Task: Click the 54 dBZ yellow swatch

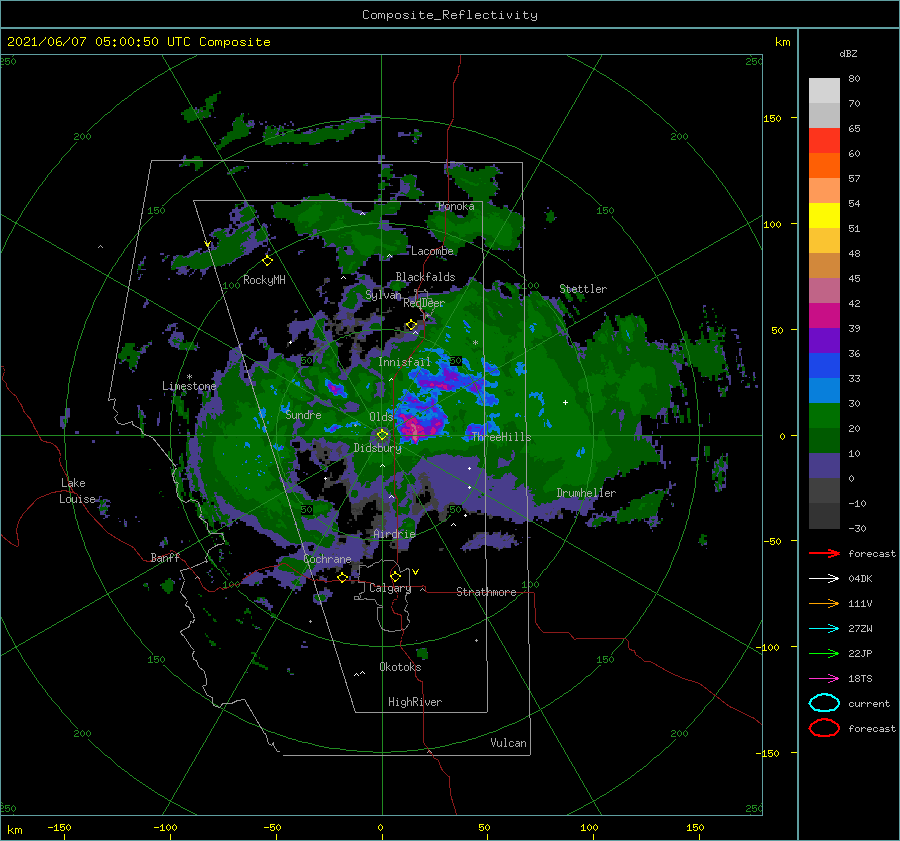Action: point(824,216)
